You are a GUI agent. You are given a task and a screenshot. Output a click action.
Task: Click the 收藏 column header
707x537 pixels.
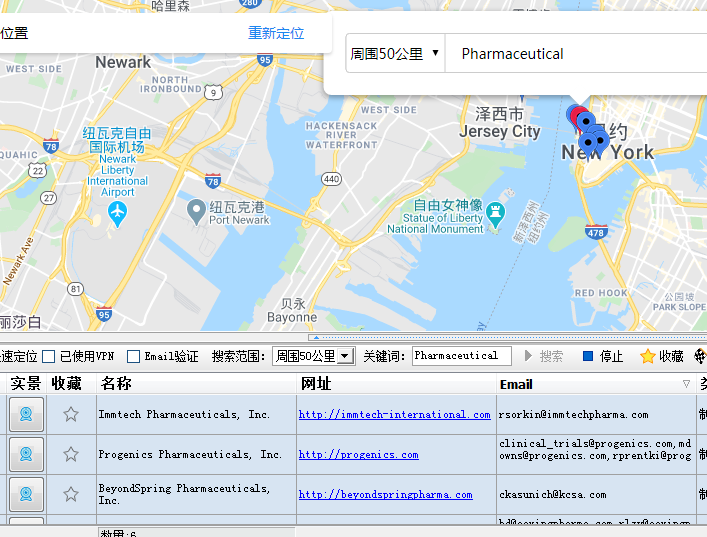pos(71,384)
